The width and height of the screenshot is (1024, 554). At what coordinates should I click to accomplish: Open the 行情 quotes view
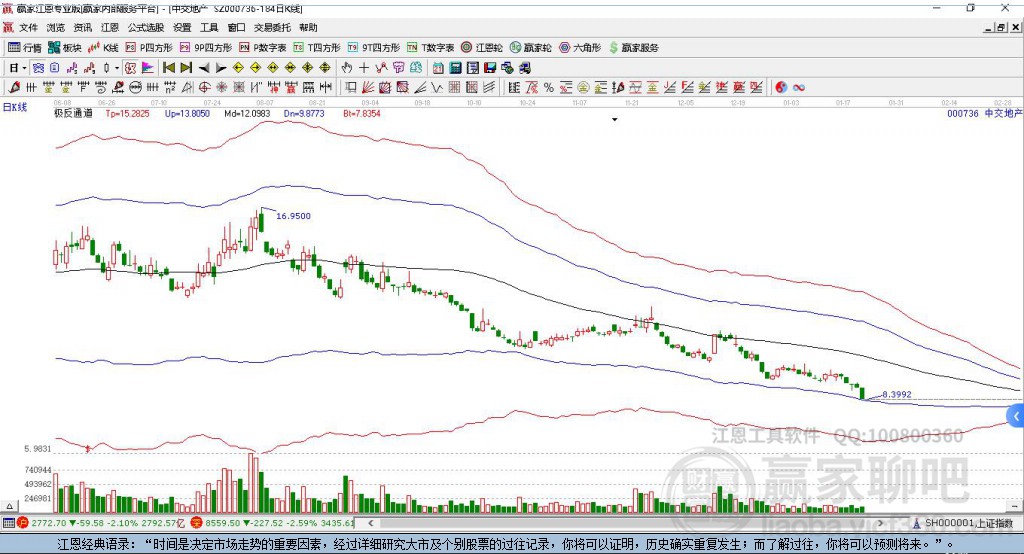[x=24, y=48]
